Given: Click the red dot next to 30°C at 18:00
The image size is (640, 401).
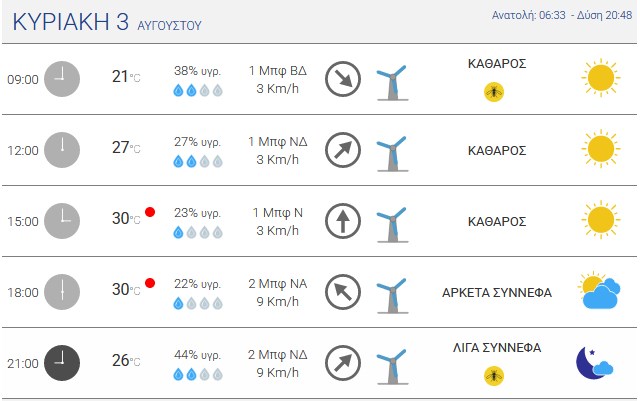Looking at the screenshot, I should click(x=150, y=283).
